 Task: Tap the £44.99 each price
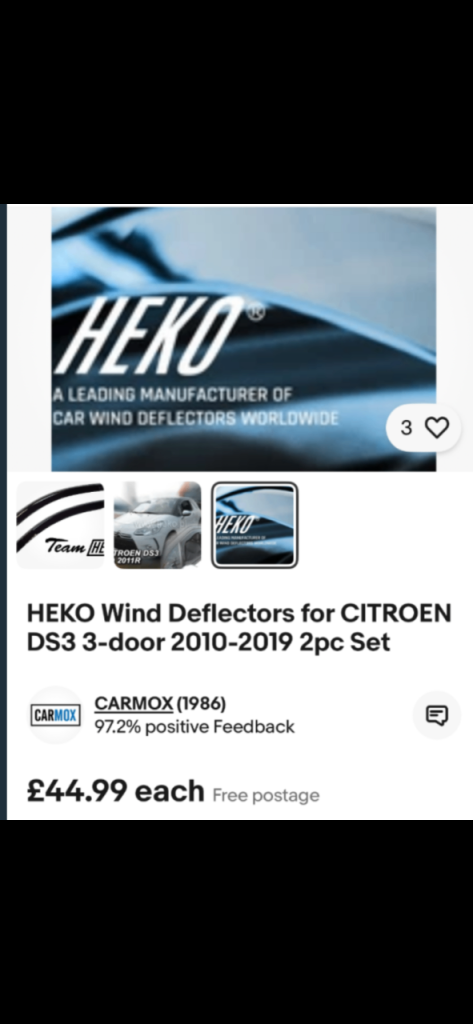coord(116,791)
